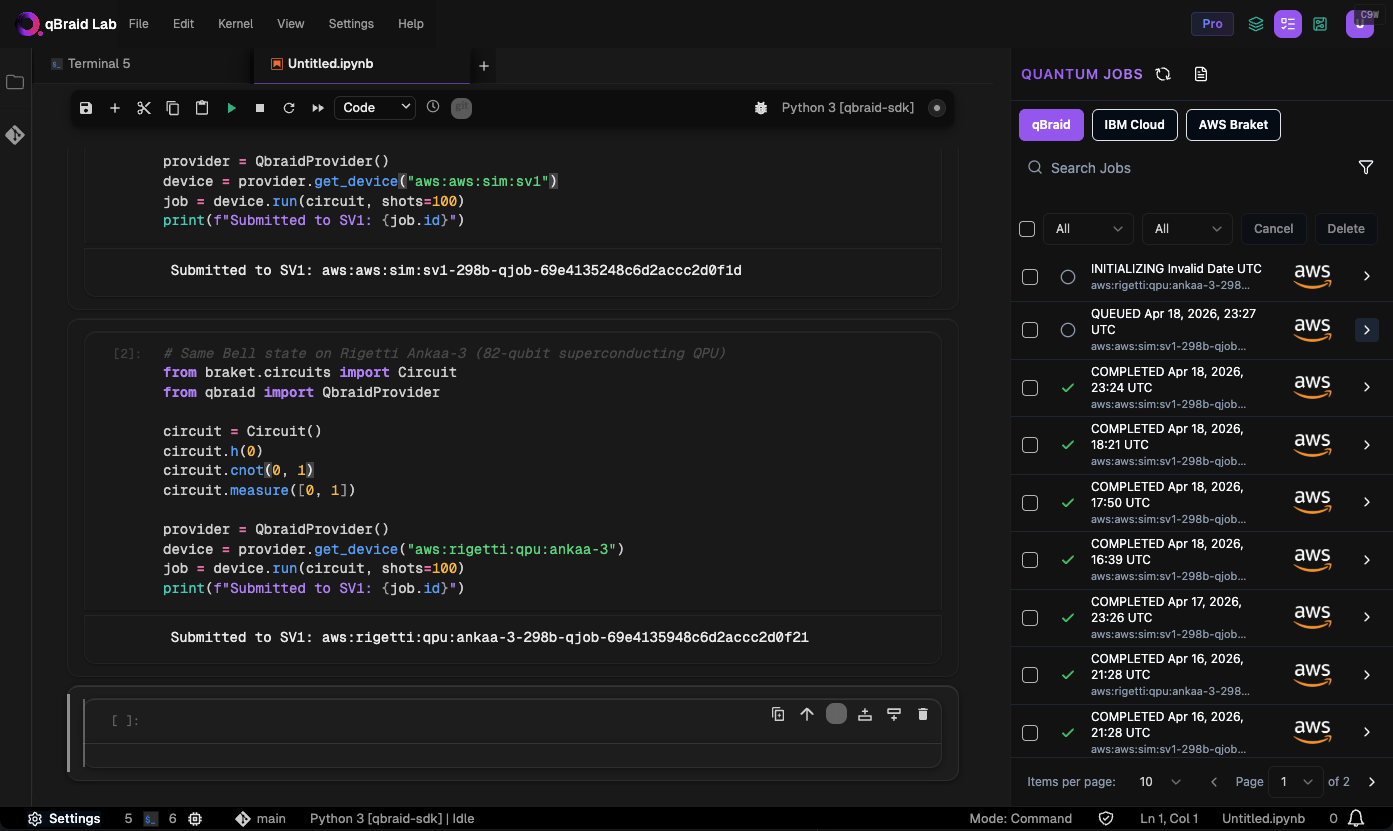Expand the INITIALIZING job row chevron
Image resolution: width=1393 pixels, height=831 pixels.
(x=1367, y=276)
